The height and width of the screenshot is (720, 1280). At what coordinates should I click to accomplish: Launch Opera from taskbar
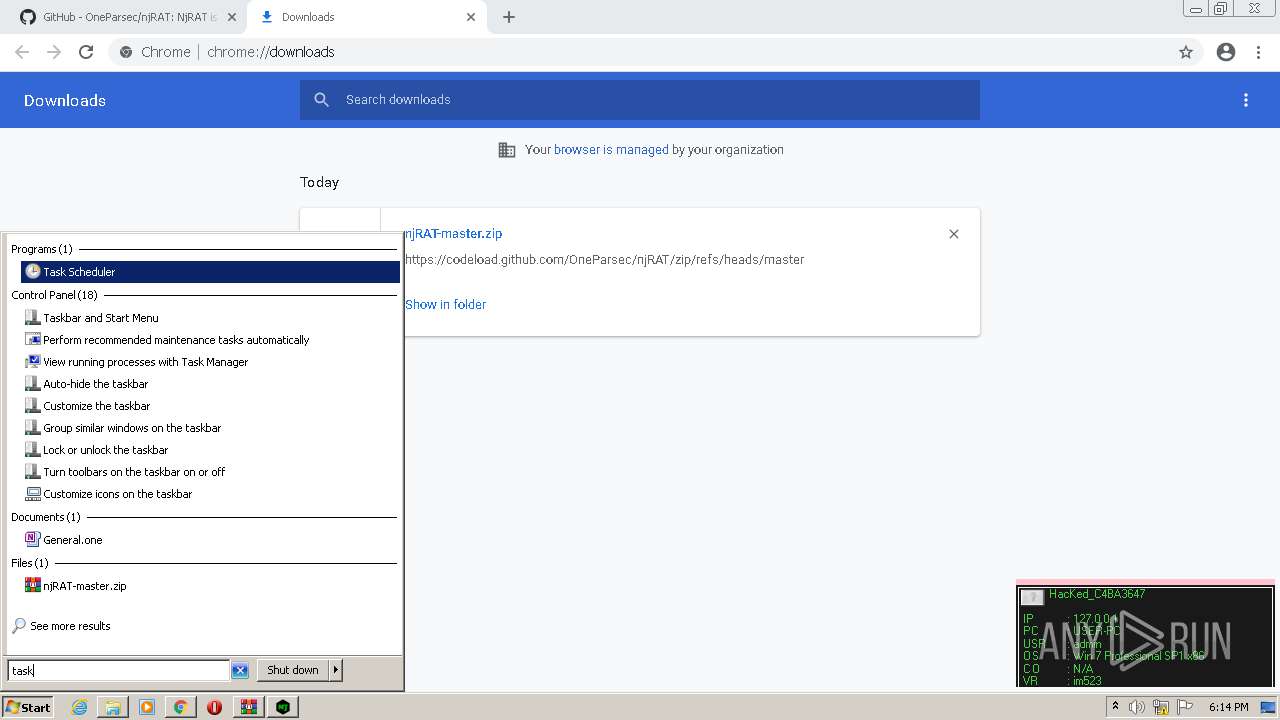click(x=214, y=707)
